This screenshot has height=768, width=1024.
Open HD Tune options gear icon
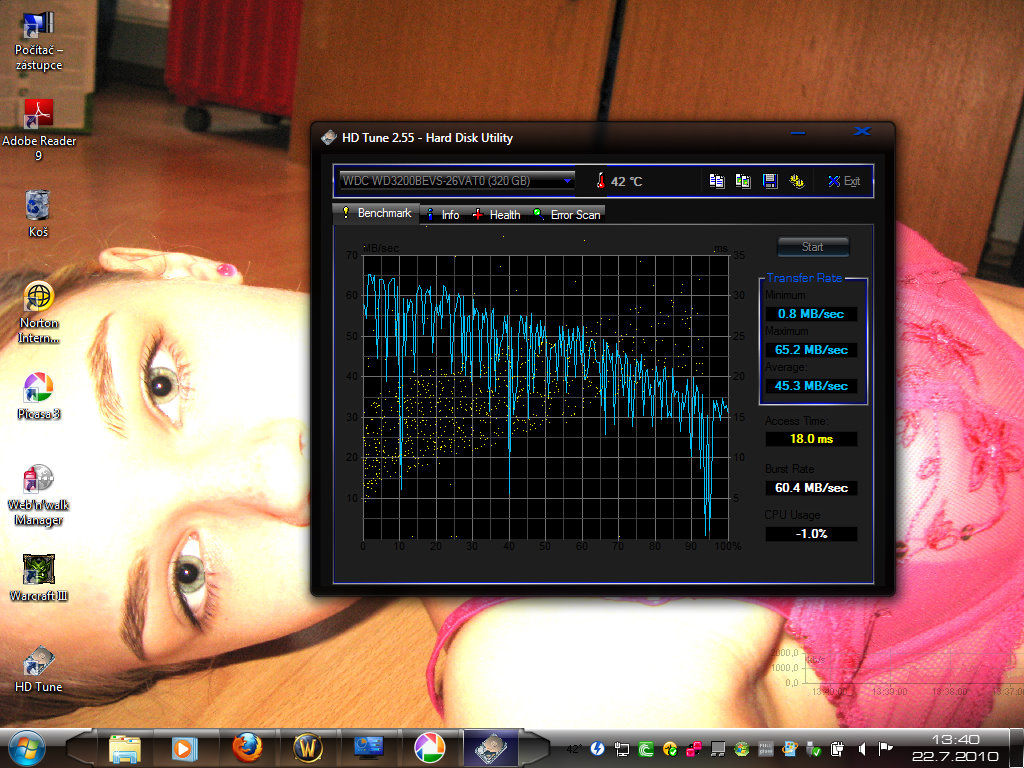797,181
